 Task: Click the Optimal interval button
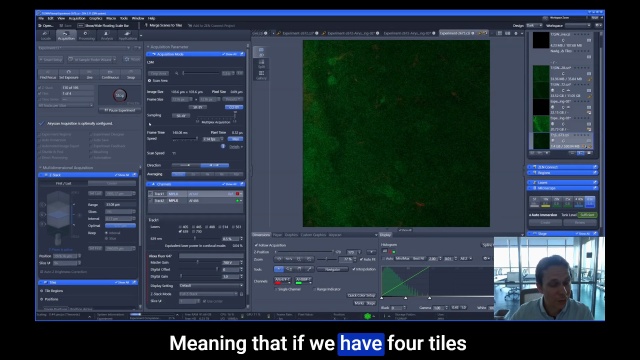[x=120, y=226]
